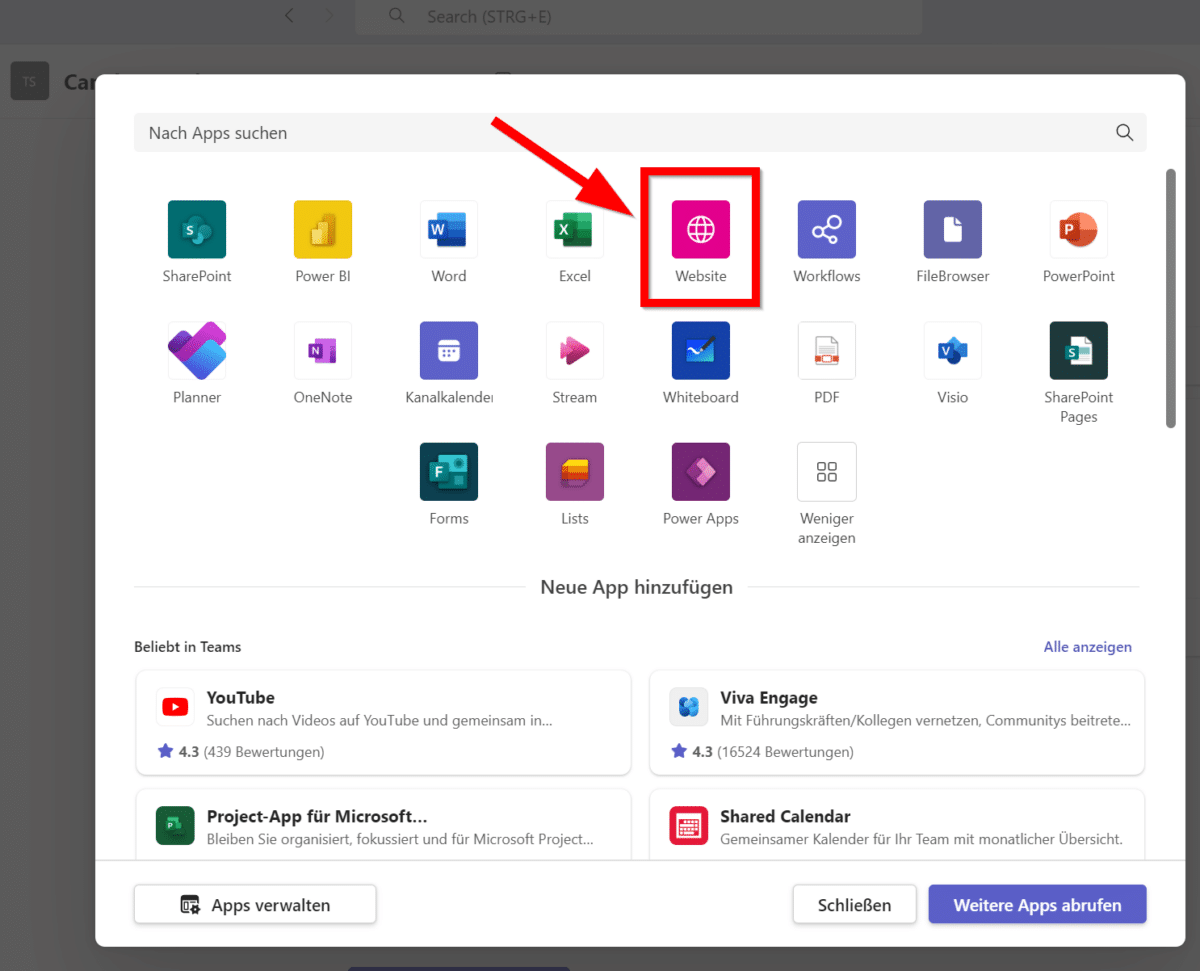Click the dialog's vertical scrollbar

1170,298
